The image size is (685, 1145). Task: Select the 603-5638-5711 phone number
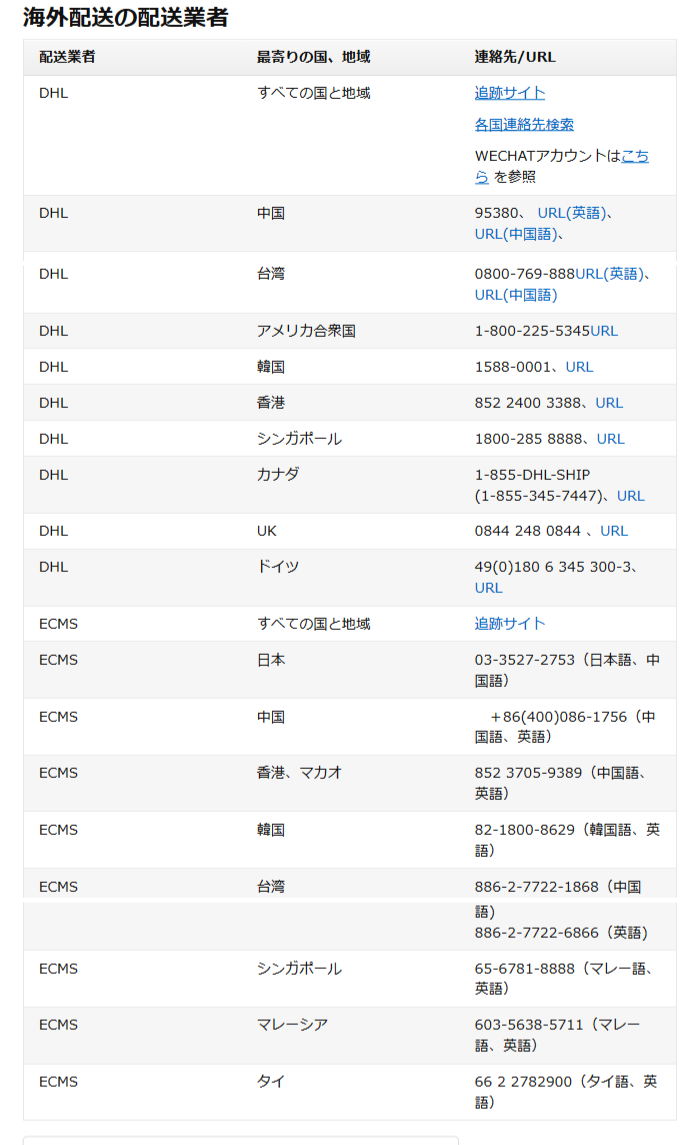click(x=528, y=1024)
